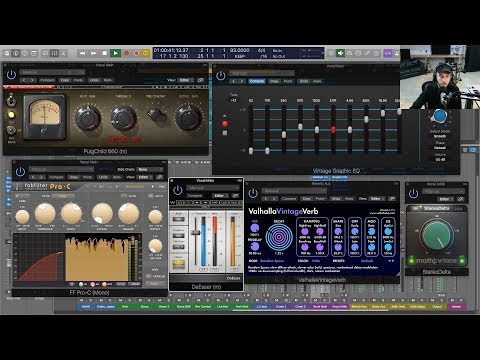480x360 pixels.
Task: Click the red 2k band slider in Graphic EQ
Action: (333, 130)
